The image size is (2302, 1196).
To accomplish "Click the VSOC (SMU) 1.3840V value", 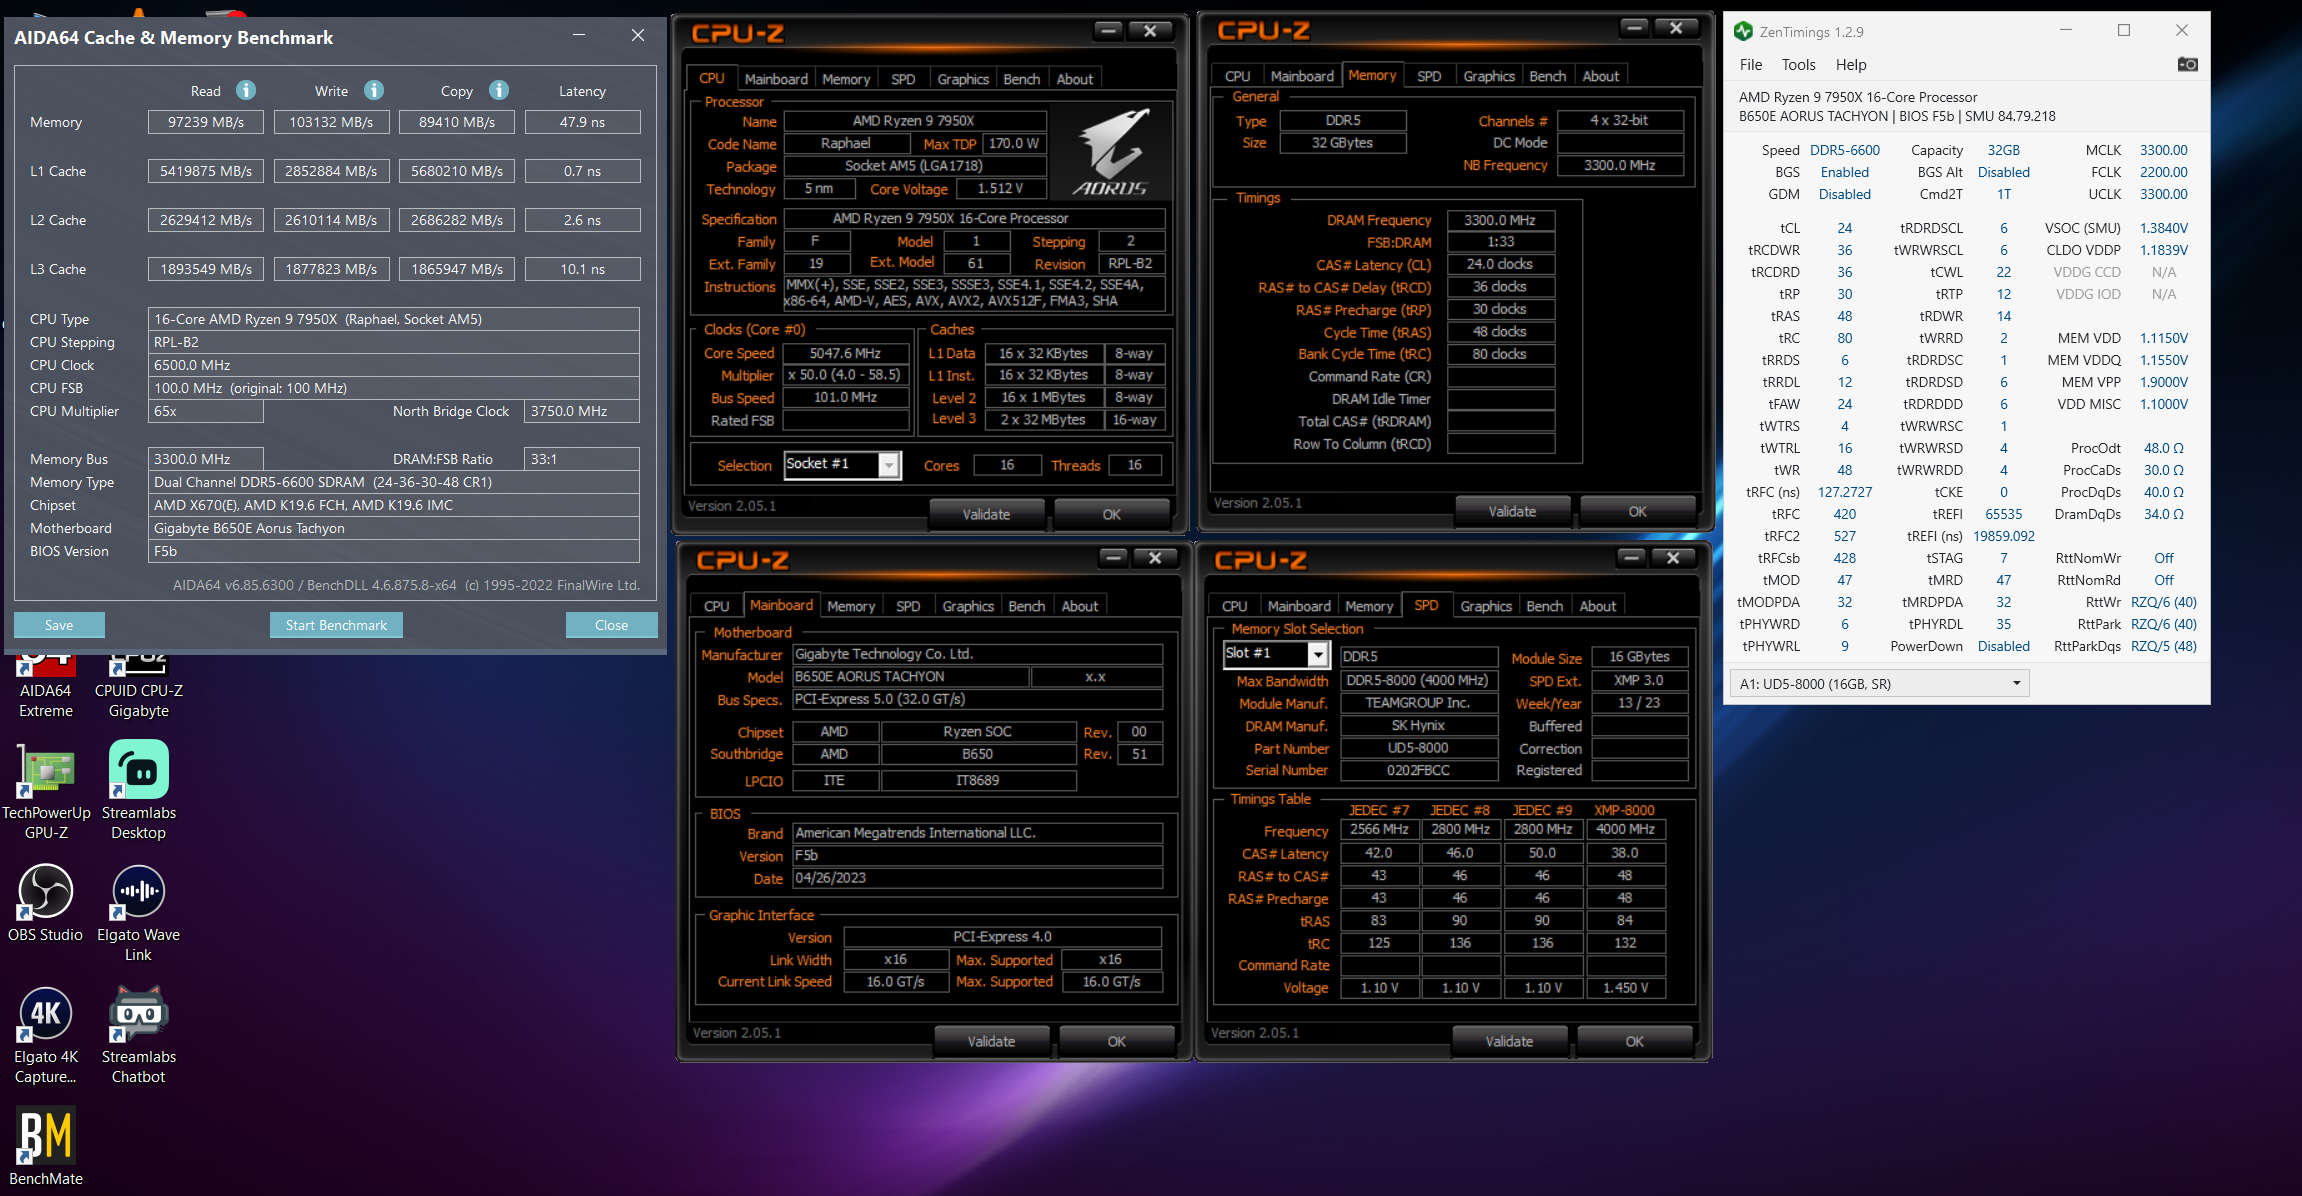I will (2164, 228).
